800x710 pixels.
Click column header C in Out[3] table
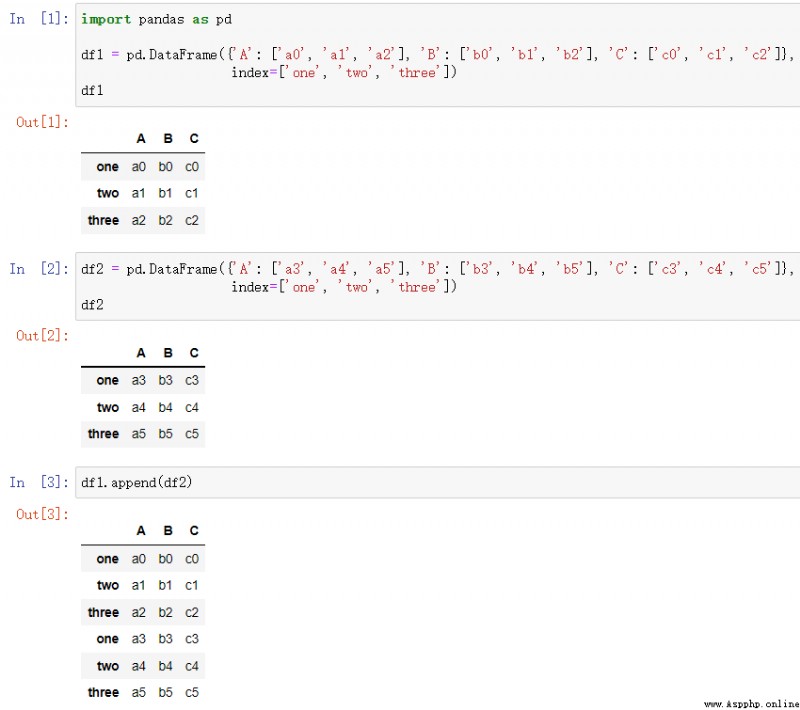(194, 531)
